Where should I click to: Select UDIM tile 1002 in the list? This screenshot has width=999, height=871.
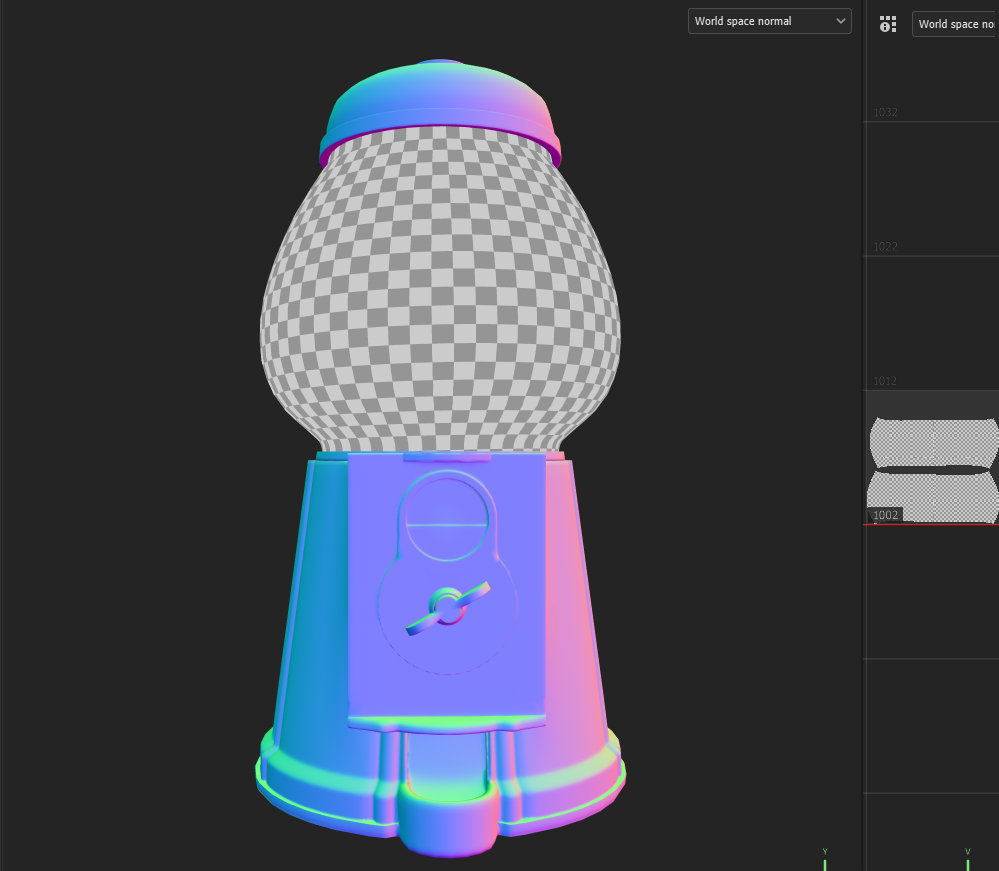tap(932, 470)
